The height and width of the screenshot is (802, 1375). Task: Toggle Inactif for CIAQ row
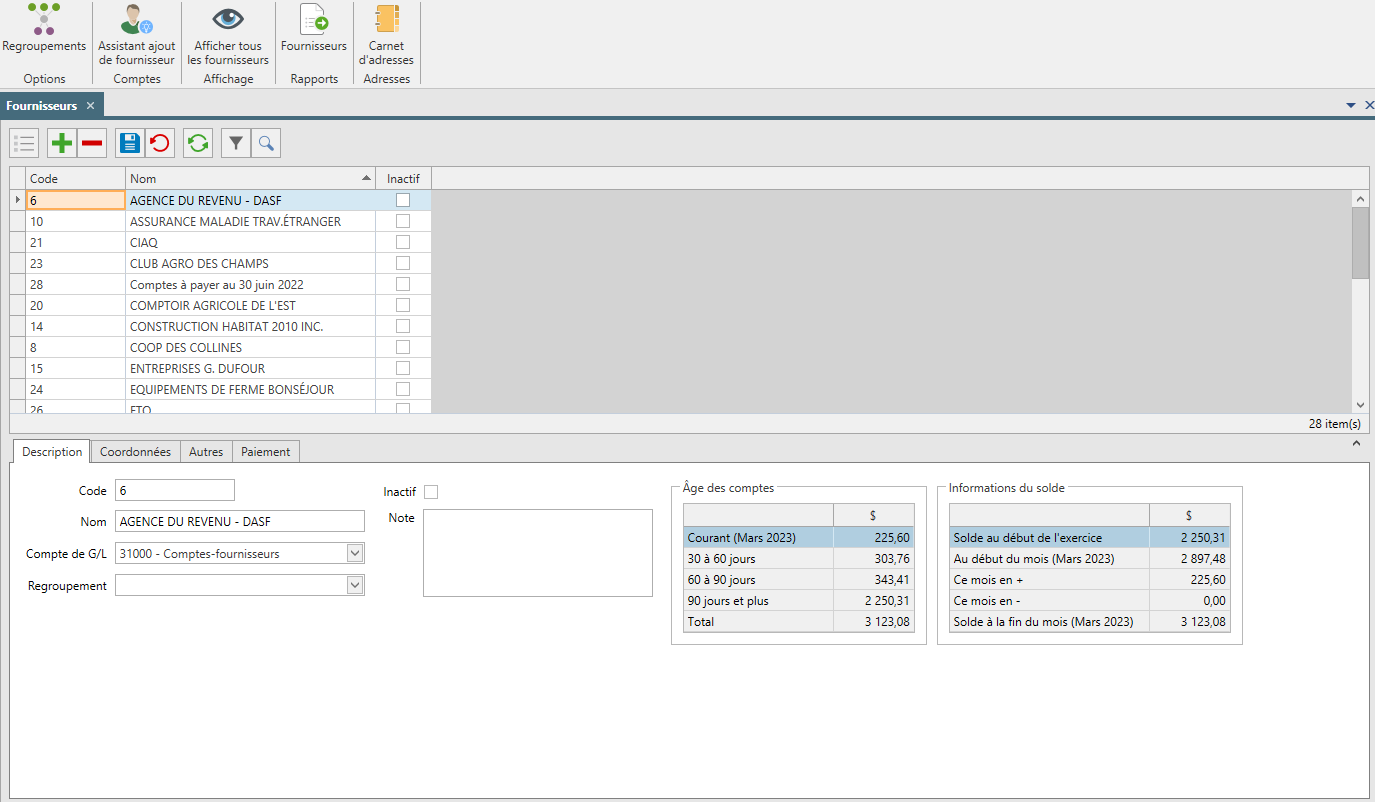click(x=403, y=242)
